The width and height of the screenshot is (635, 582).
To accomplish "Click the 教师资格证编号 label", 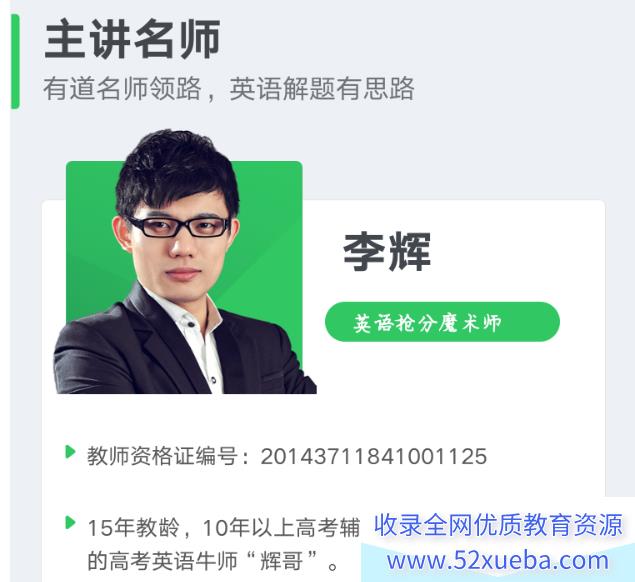I will (x=162, y=456).
